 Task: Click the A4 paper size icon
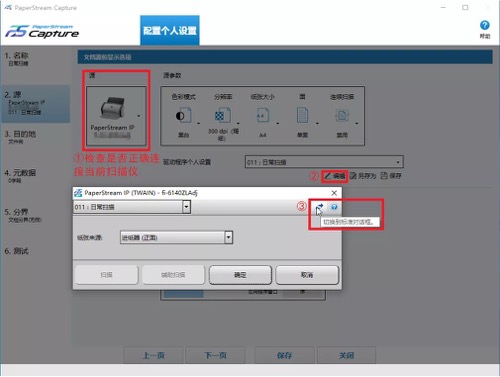point(262,115)
